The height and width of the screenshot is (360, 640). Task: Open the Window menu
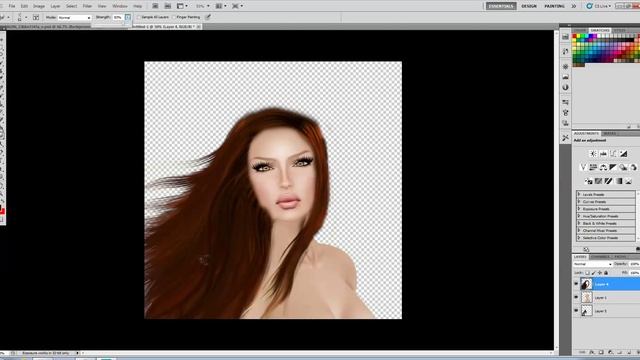coord(120,6)
